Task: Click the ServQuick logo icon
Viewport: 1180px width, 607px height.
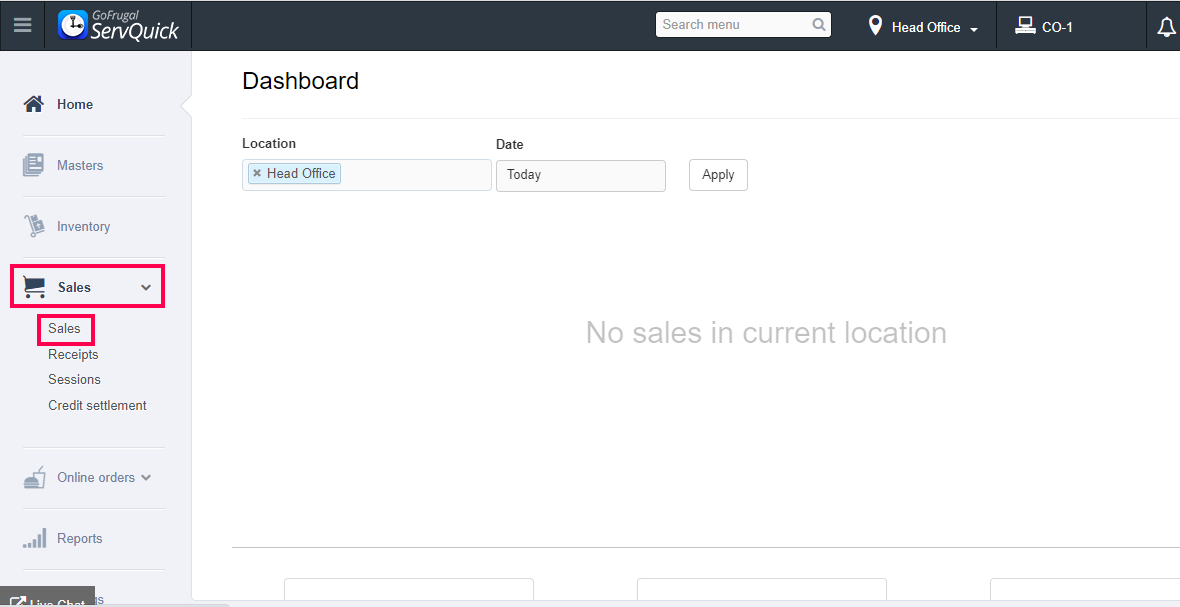Action: [x=73, y=26]
